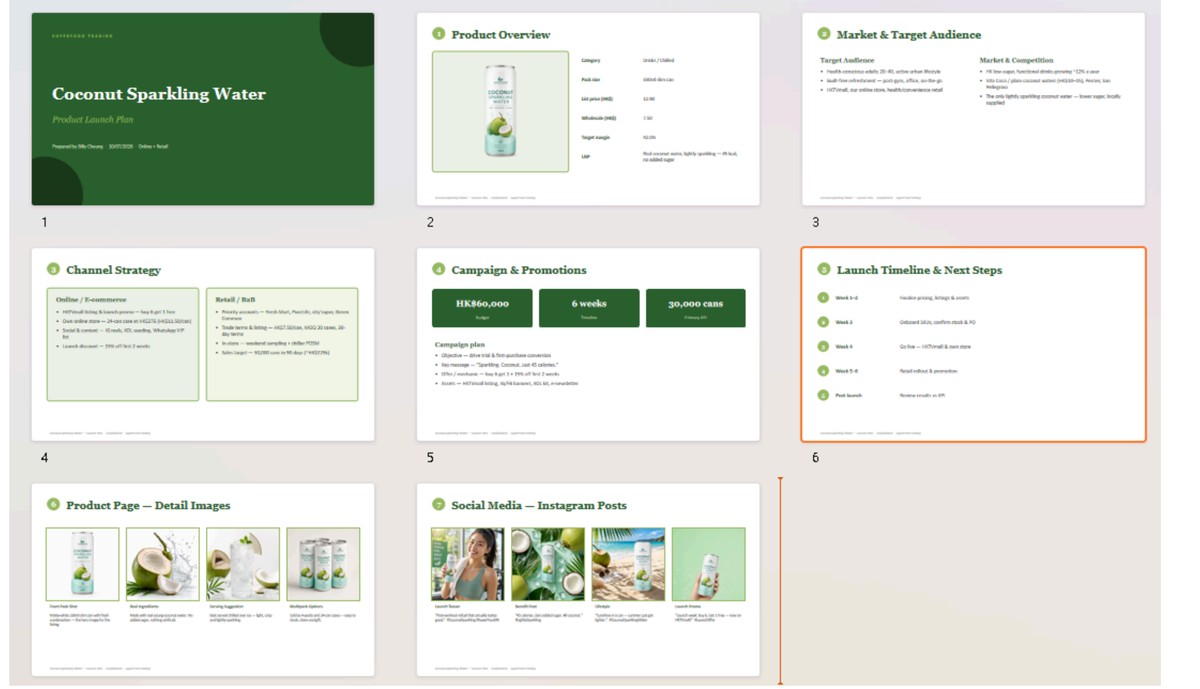This screenshot has width=1200, height=689.
Task: Click the 'Market & Competition' column heading
Action: coord(1016,61)
